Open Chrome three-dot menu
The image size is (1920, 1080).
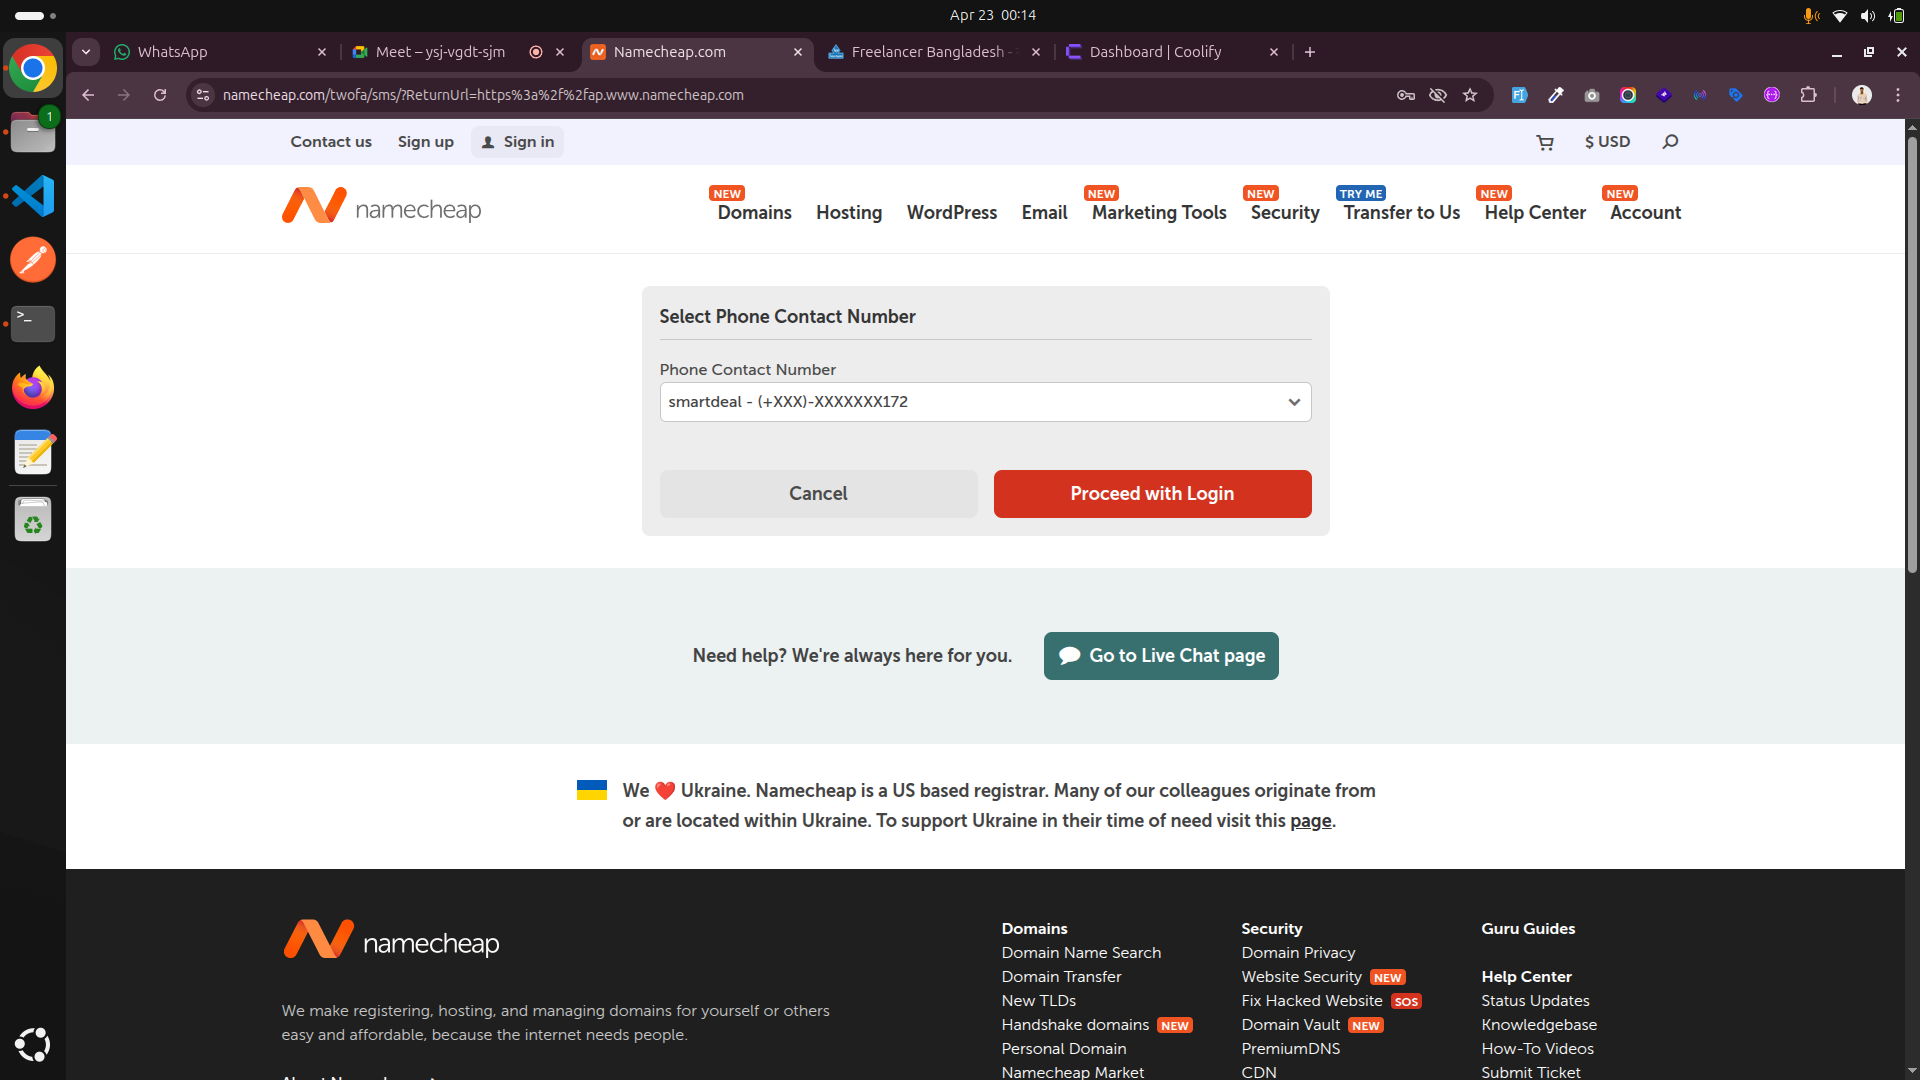[1898, 95]
